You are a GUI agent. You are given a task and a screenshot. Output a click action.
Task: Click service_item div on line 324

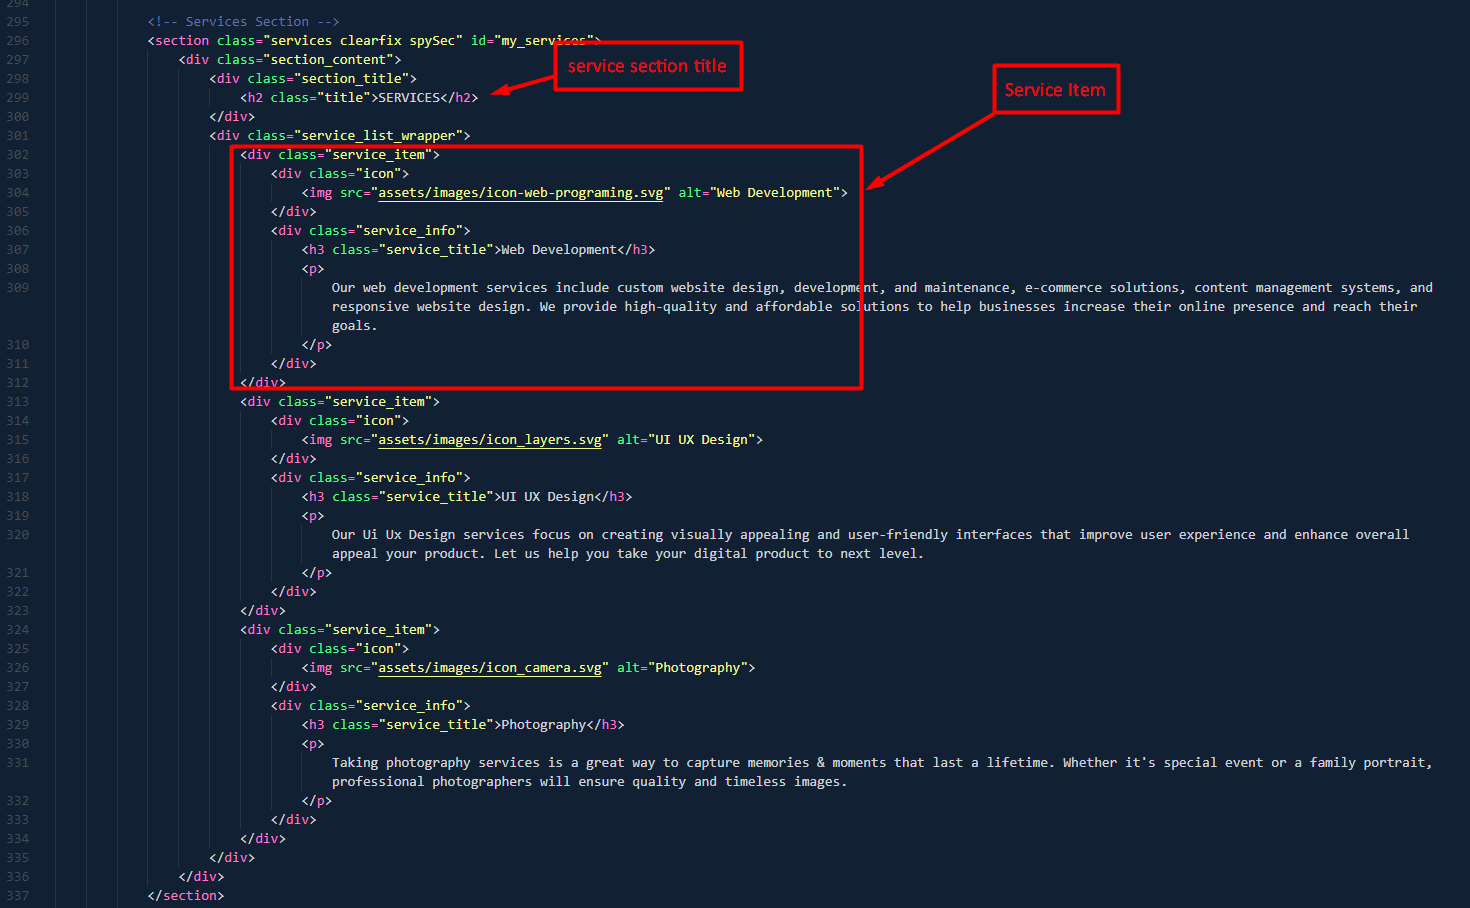340,629
